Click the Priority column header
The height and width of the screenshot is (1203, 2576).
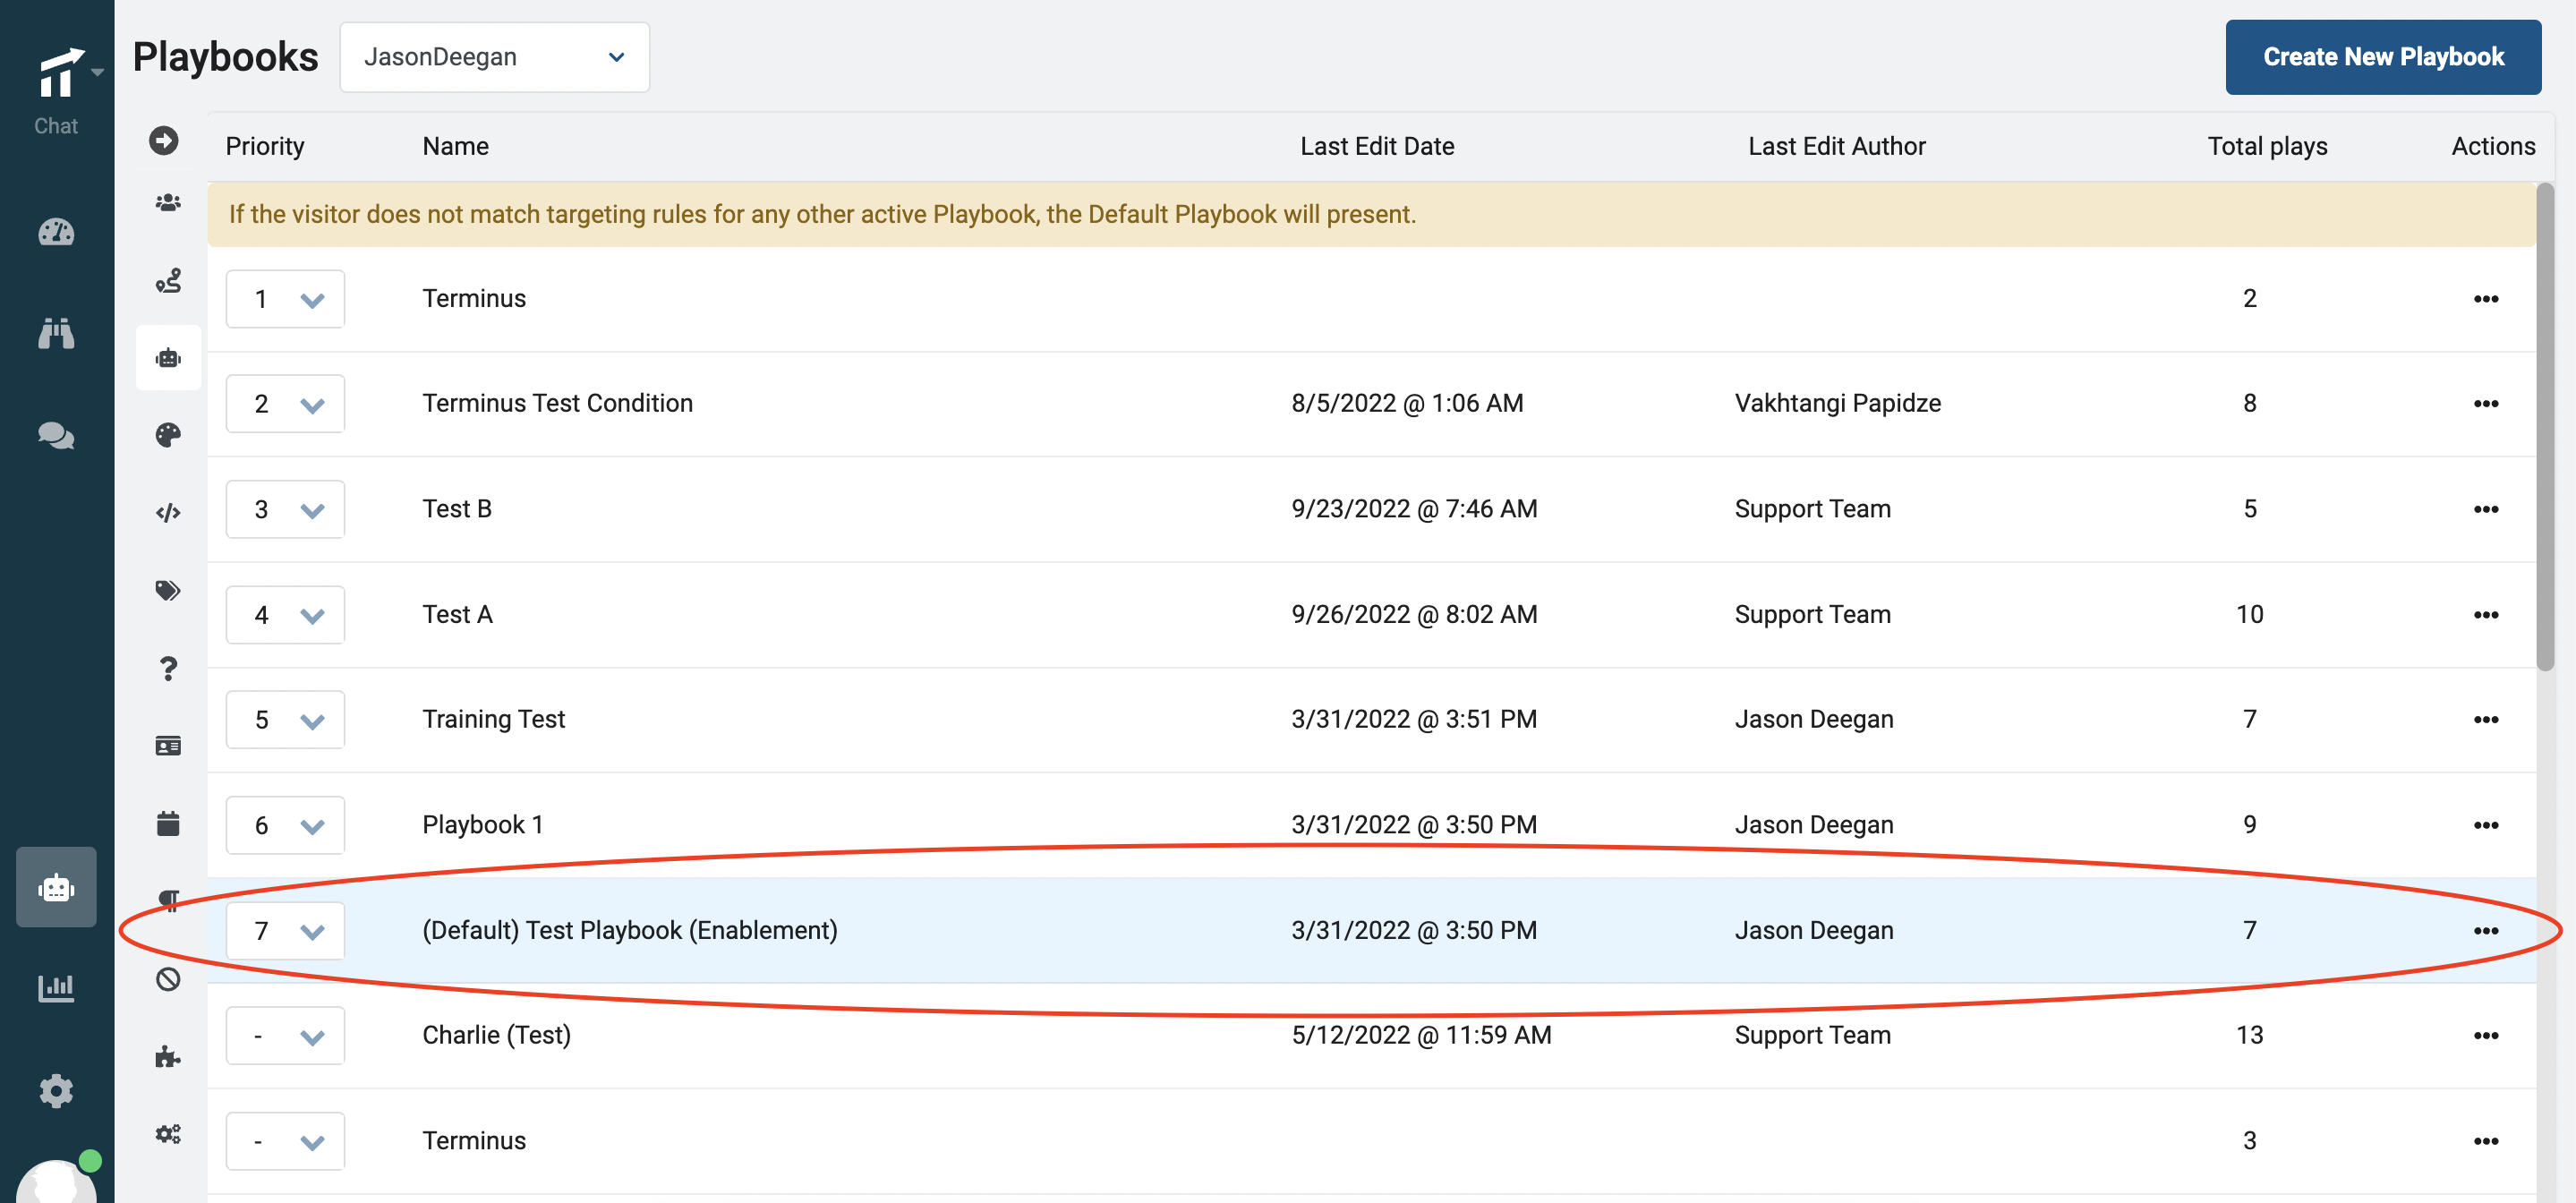pyautogui.click(x=265, y=146)
